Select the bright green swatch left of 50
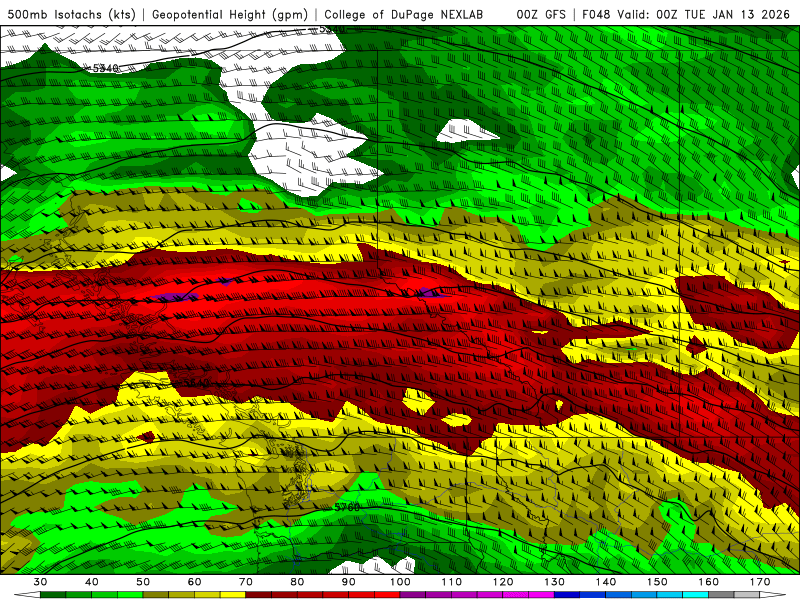 pyautogui.click(x=130, y=595)
